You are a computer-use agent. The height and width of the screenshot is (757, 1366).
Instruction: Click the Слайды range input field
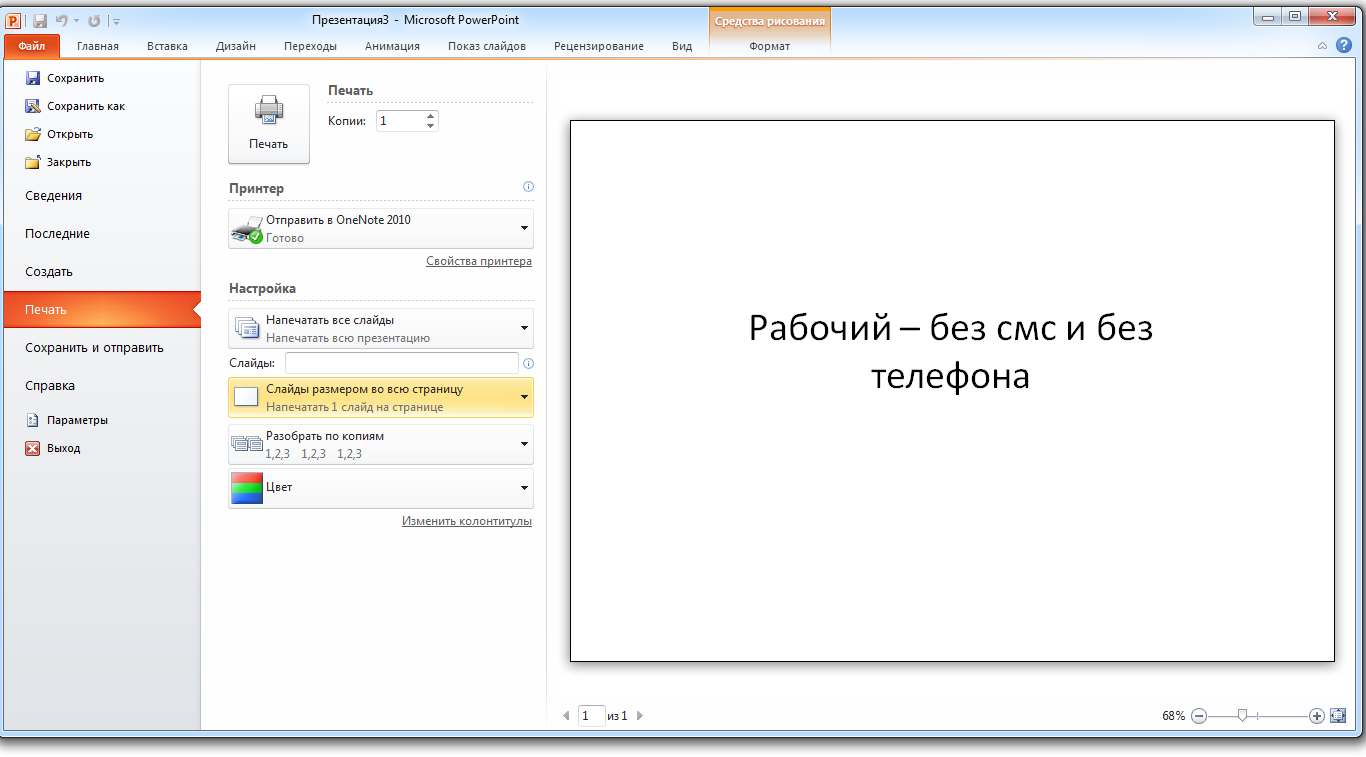pyautogui.click(x=401, y=363)
